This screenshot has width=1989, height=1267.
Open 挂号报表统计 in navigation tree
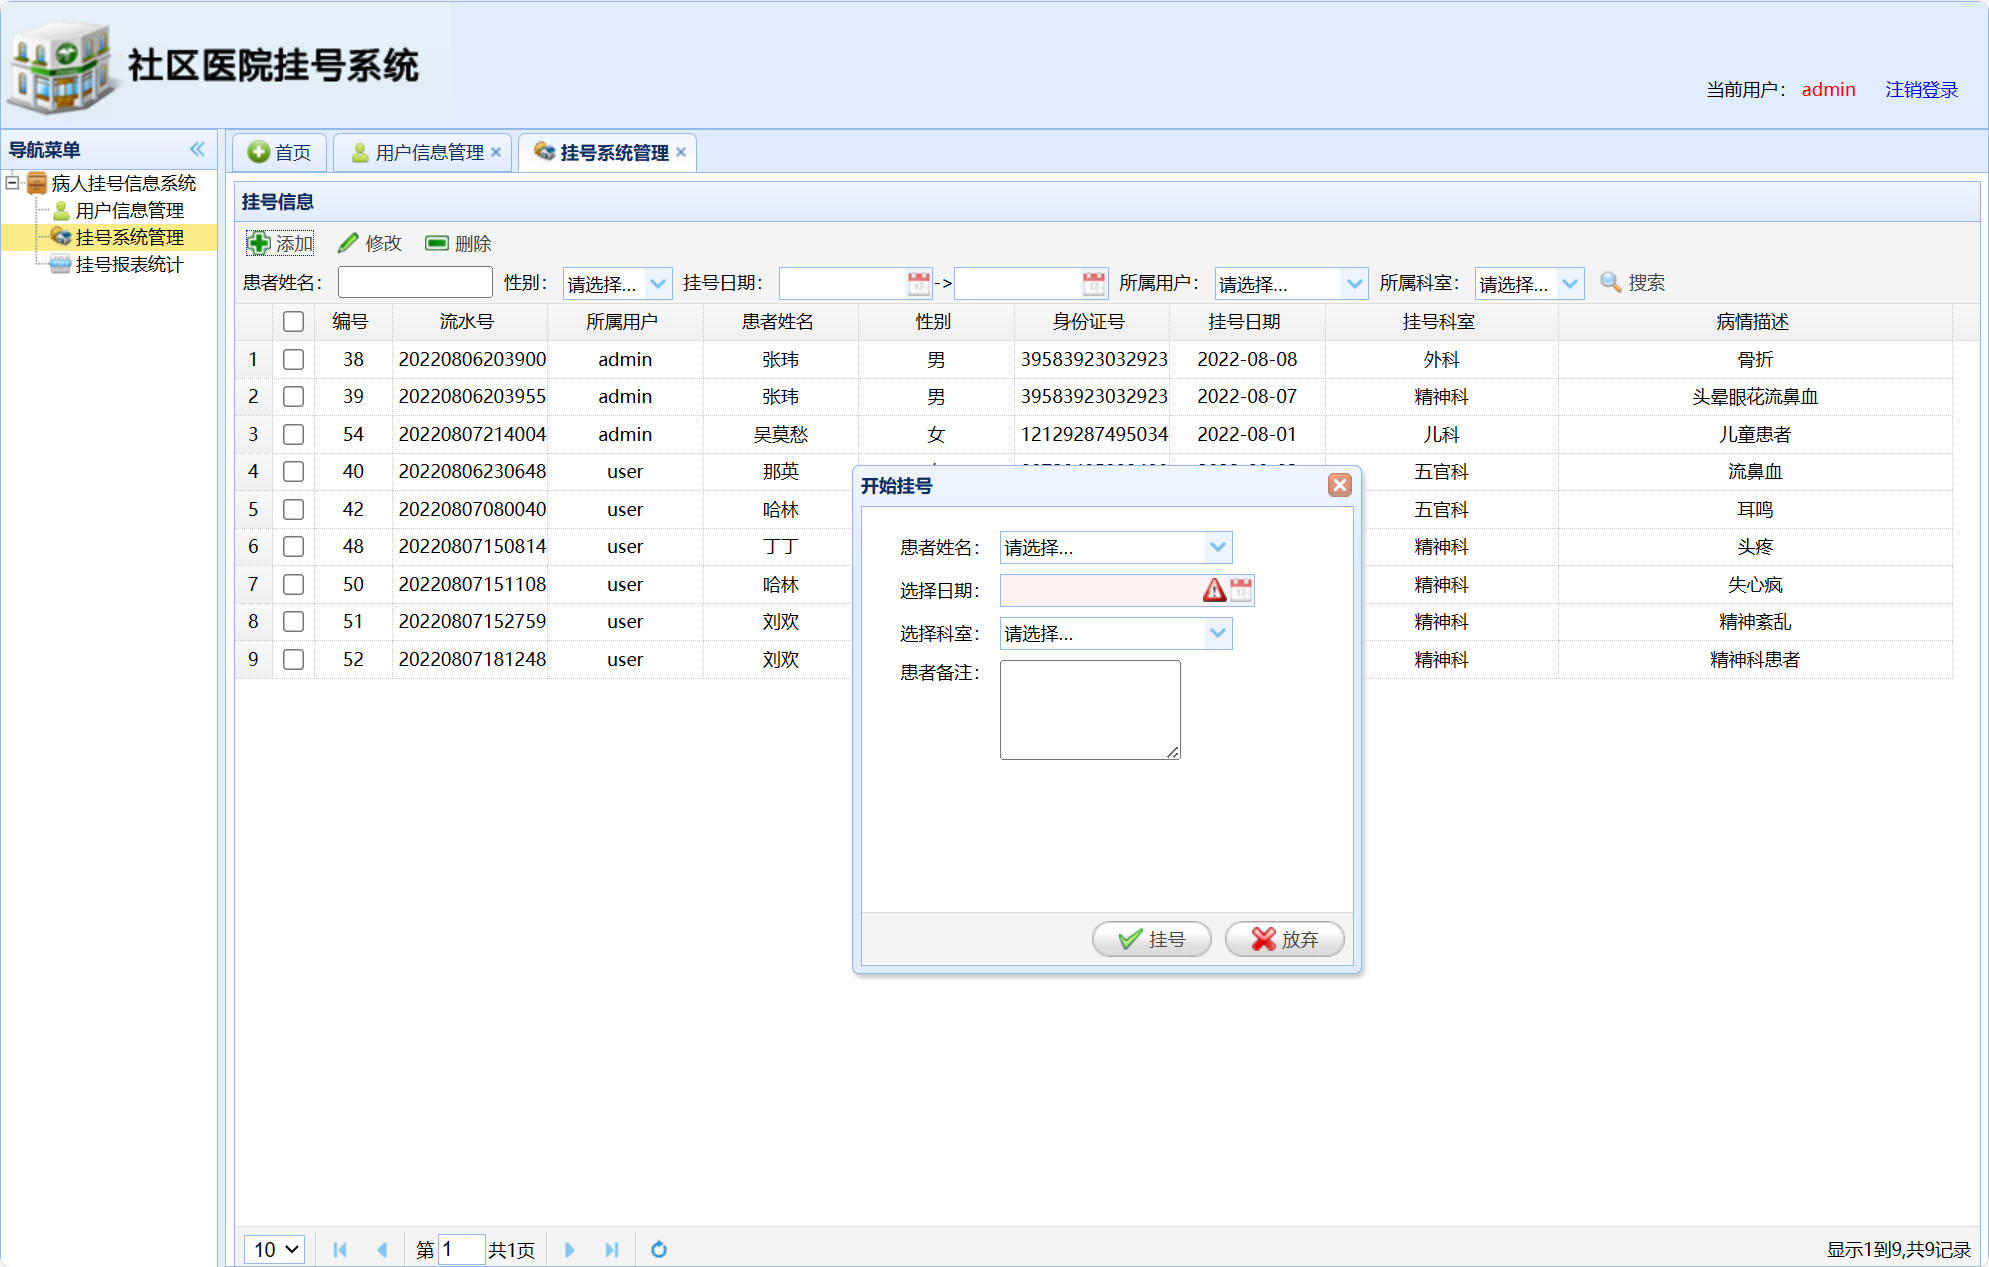pos(129,264)
